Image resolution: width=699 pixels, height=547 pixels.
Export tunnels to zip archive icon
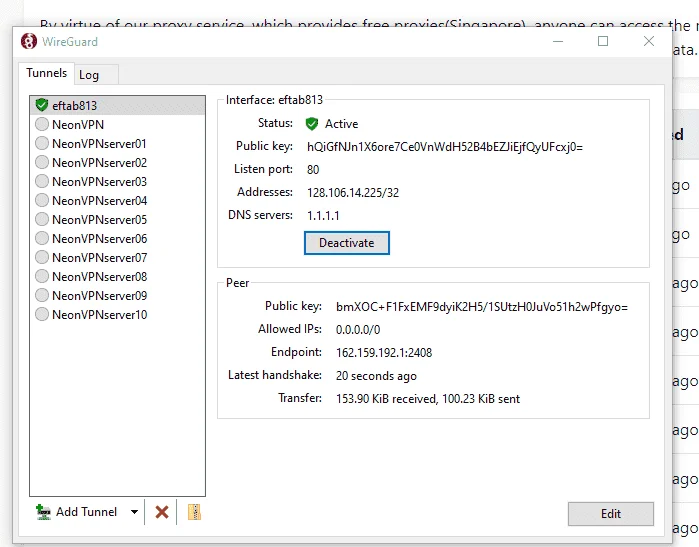(x=194, y=512)
